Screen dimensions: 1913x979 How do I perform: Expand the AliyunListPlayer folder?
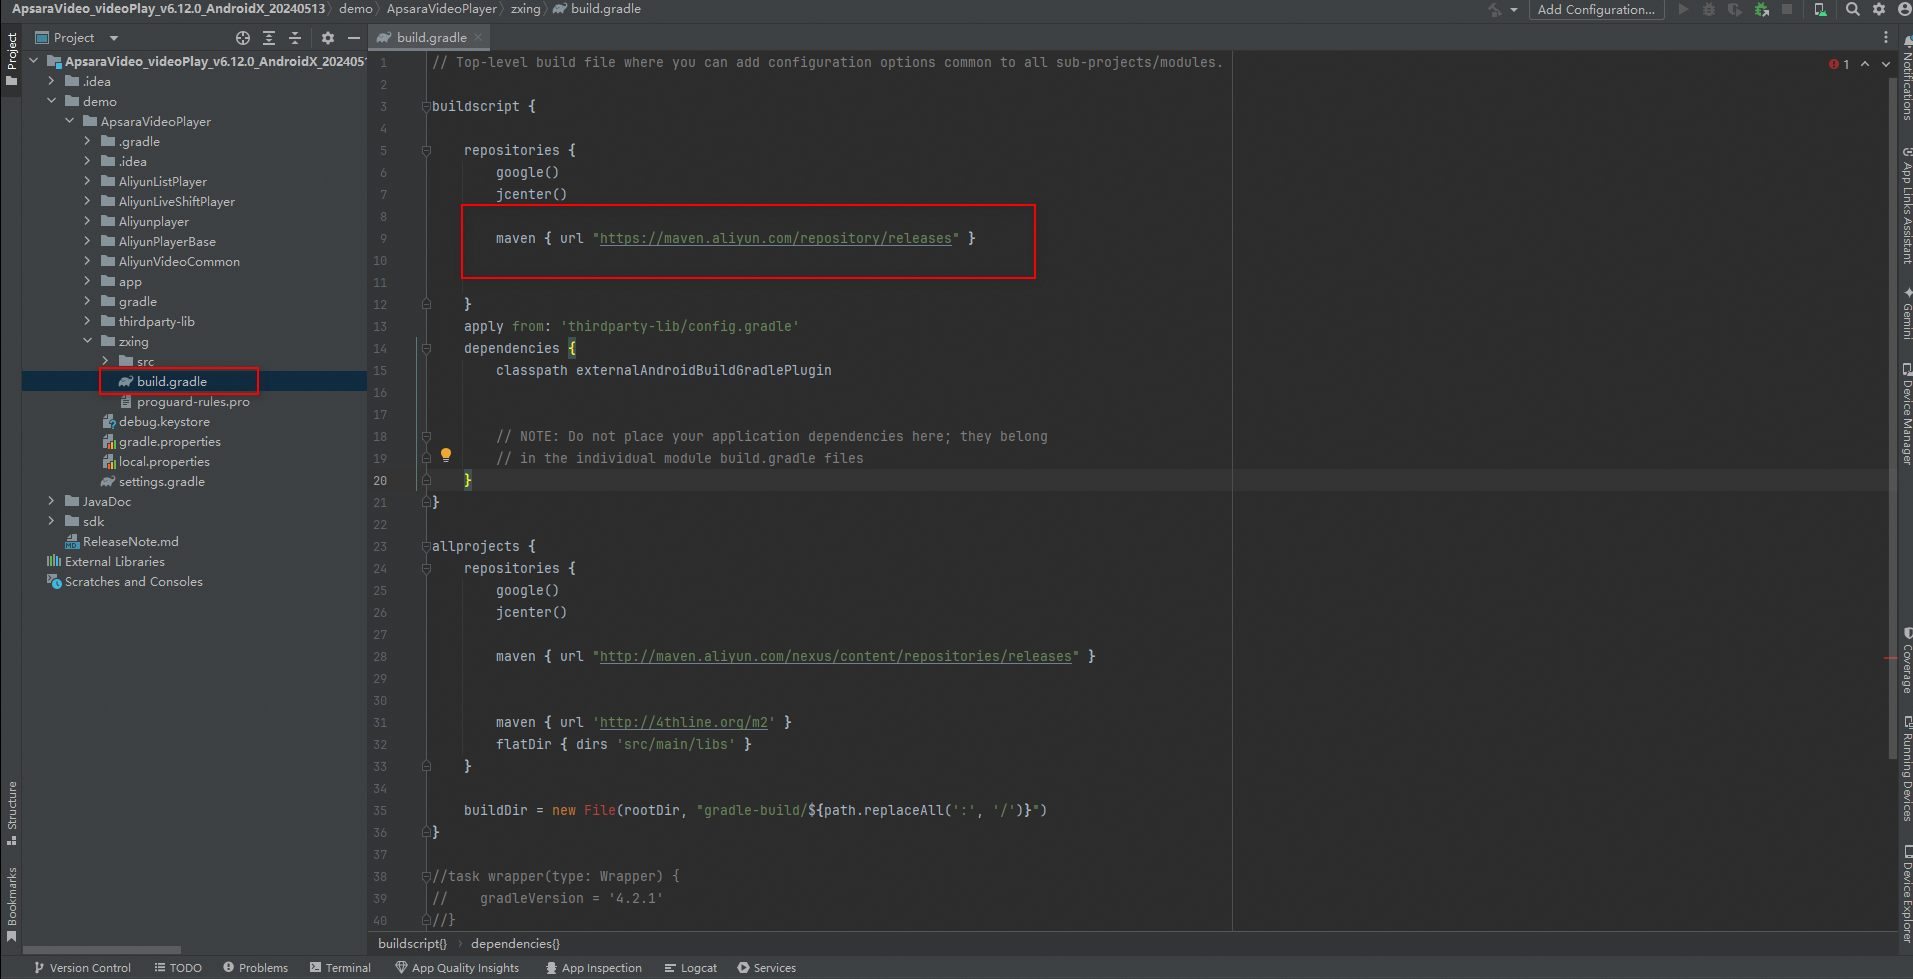tap(87, 181)
